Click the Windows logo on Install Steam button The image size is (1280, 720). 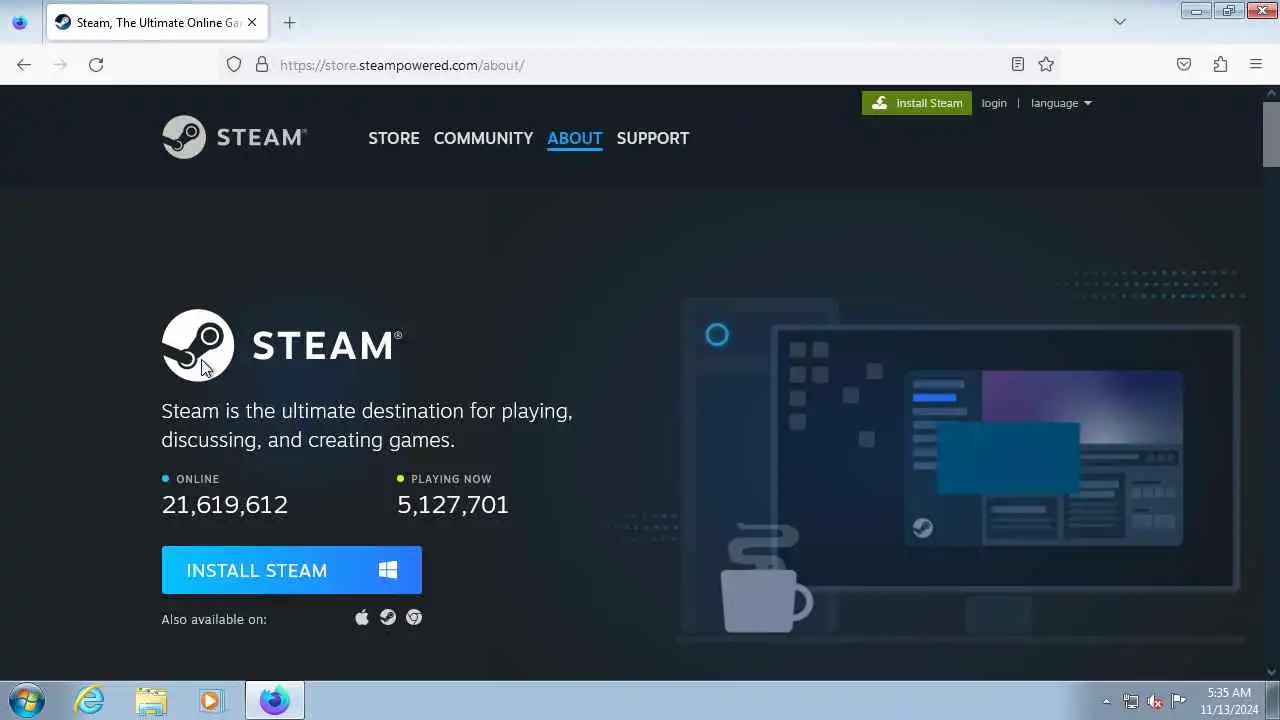(x=388, y=570)
